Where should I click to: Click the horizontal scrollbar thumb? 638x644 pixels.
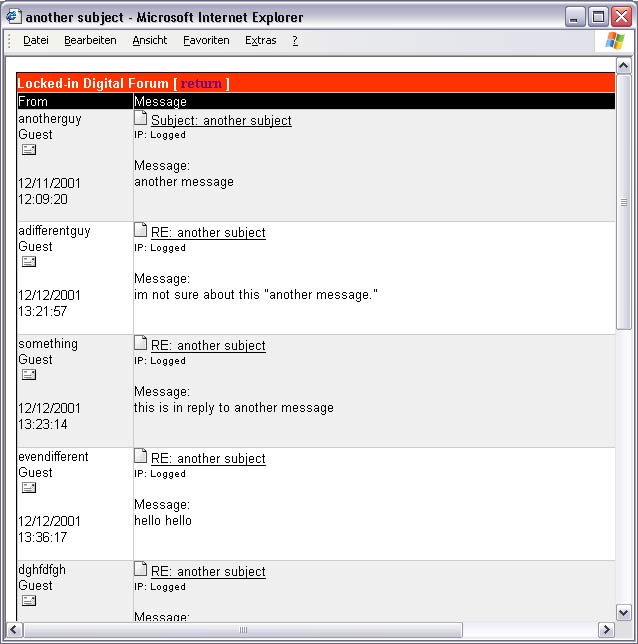[243, 630]
